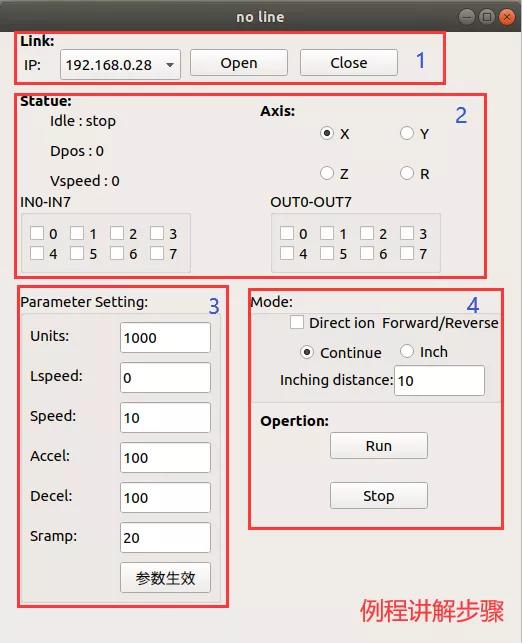Click the Run operation button

pos(378,446)
